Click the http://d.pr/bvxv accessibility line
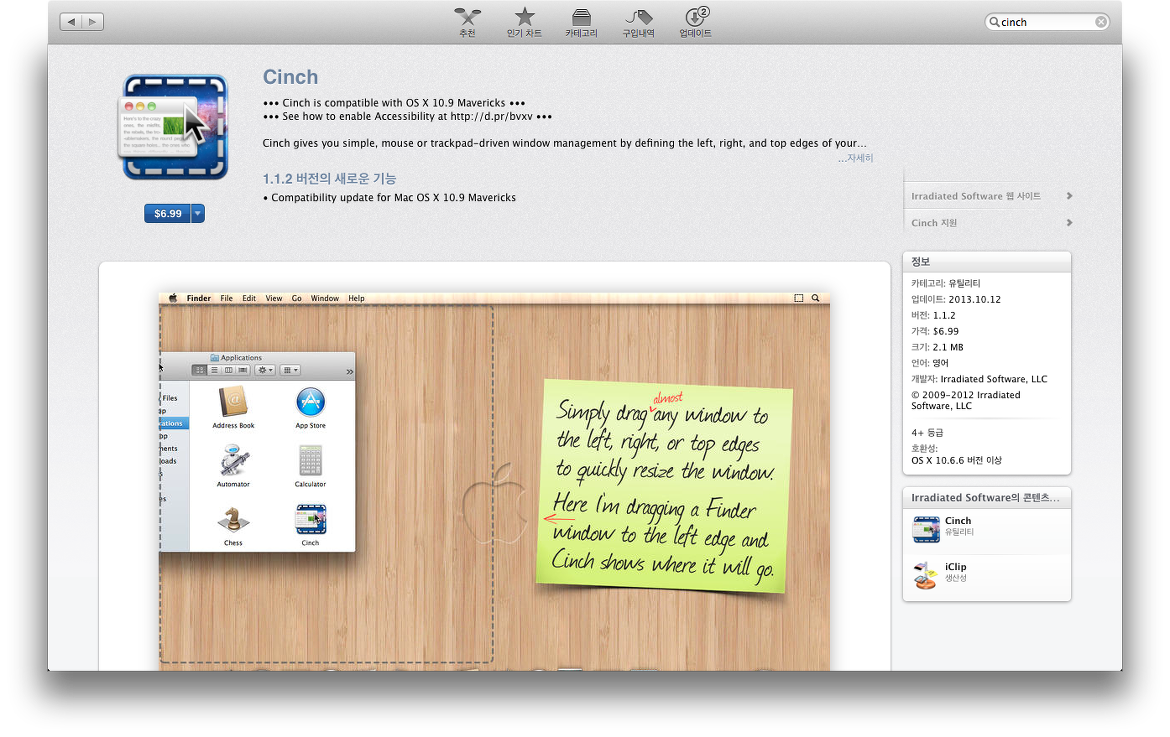The width and height of the screenshot is (1170, 737). pyautogui.click(x=407, y=116)
